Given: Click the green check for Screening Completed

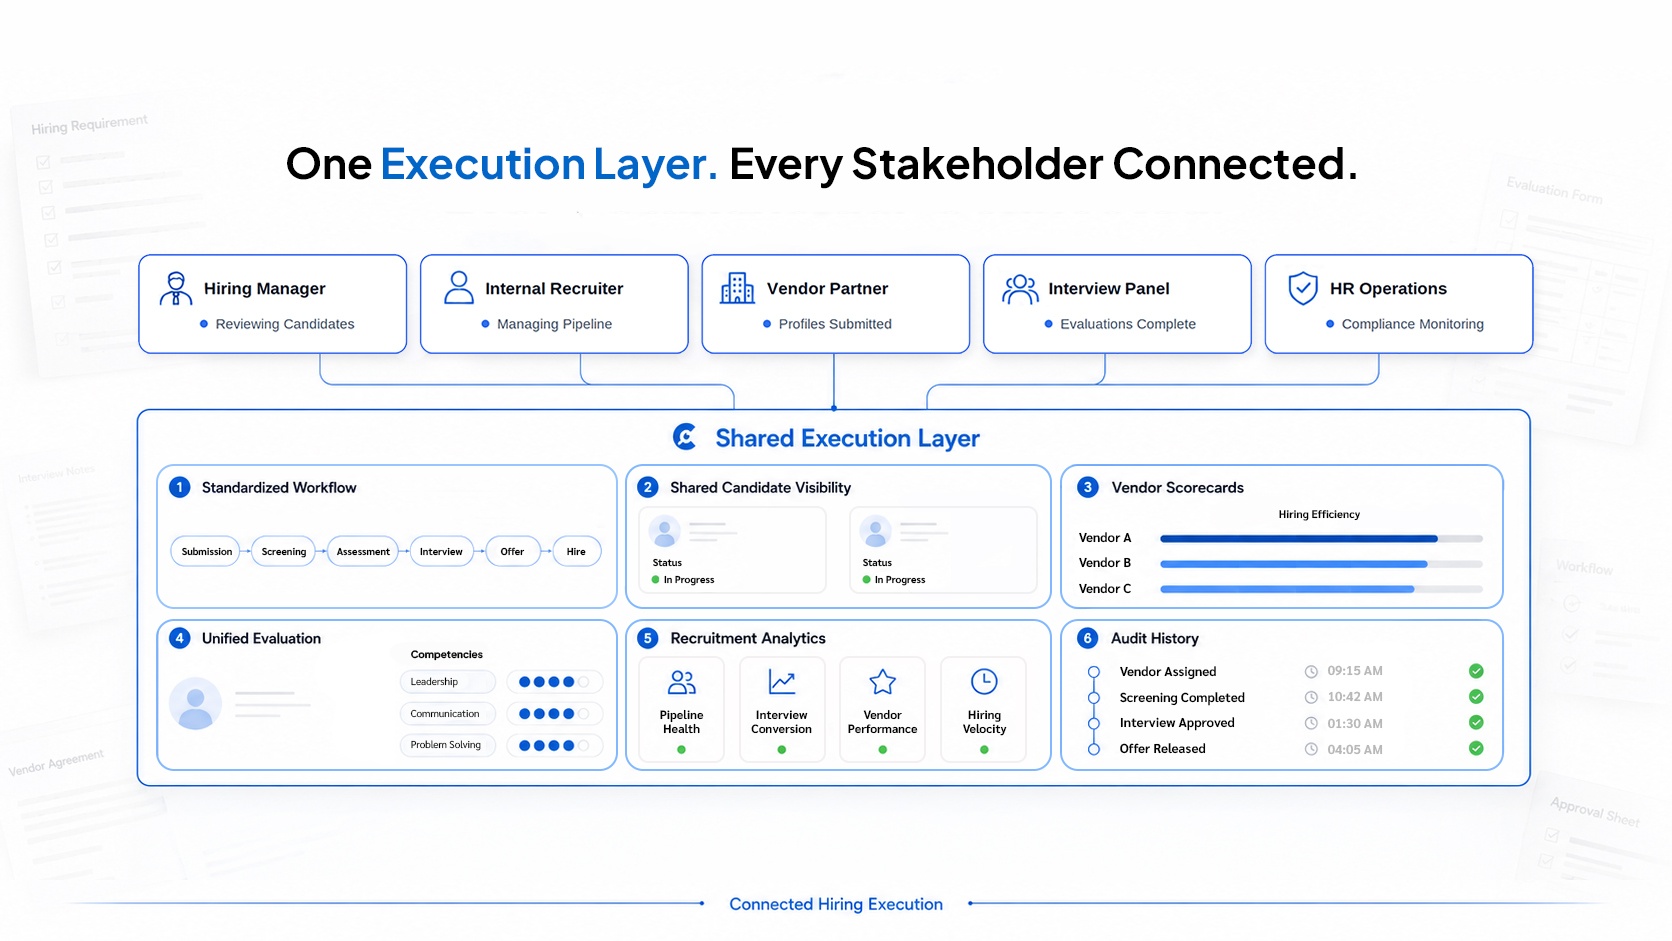Looking at the screenshot, I should (1476, 697).
